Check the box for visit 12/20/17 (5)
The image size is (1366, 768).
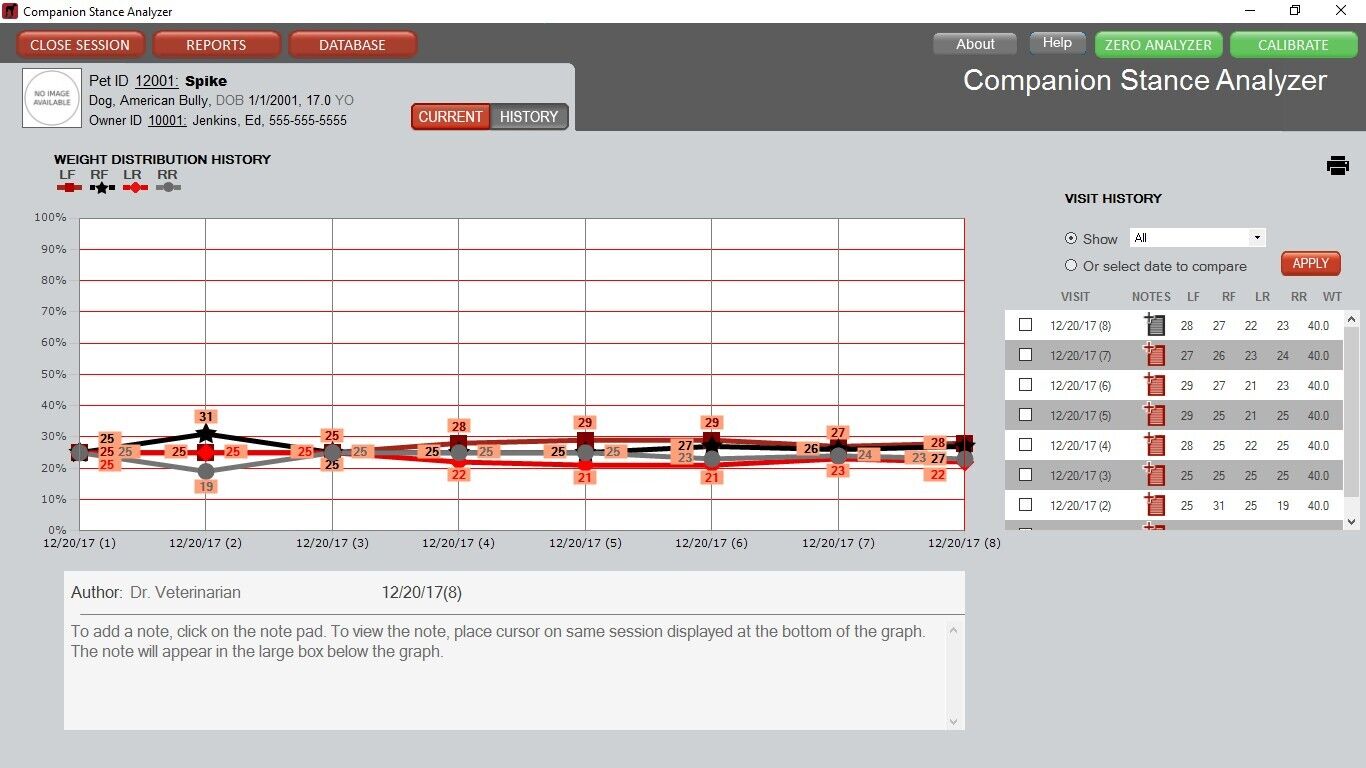point(1025,414)
